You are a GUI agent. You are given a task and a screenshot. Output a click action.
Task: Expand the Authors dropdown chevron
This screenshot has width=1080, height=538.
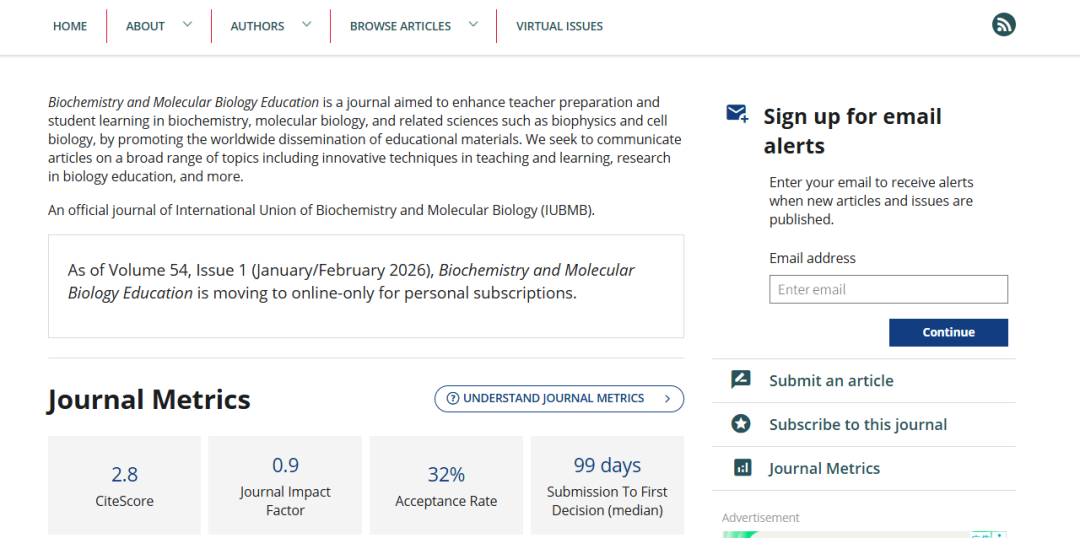(x=306, y=25)
